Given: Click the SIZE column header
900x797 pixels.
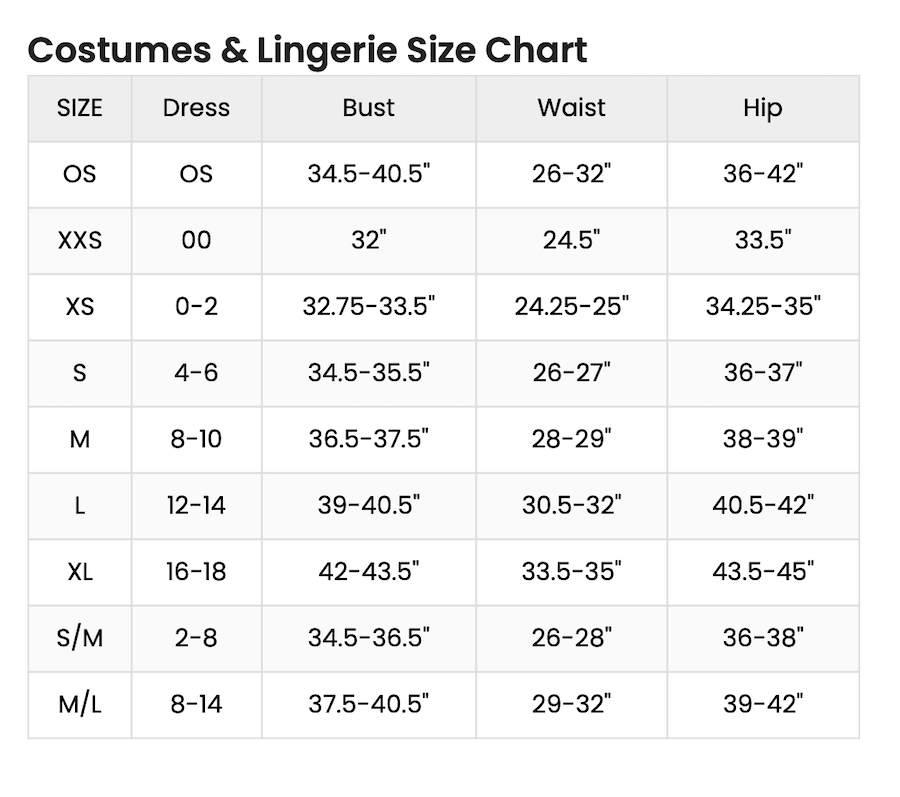Looking at the screenshot, I should [80, 108].
